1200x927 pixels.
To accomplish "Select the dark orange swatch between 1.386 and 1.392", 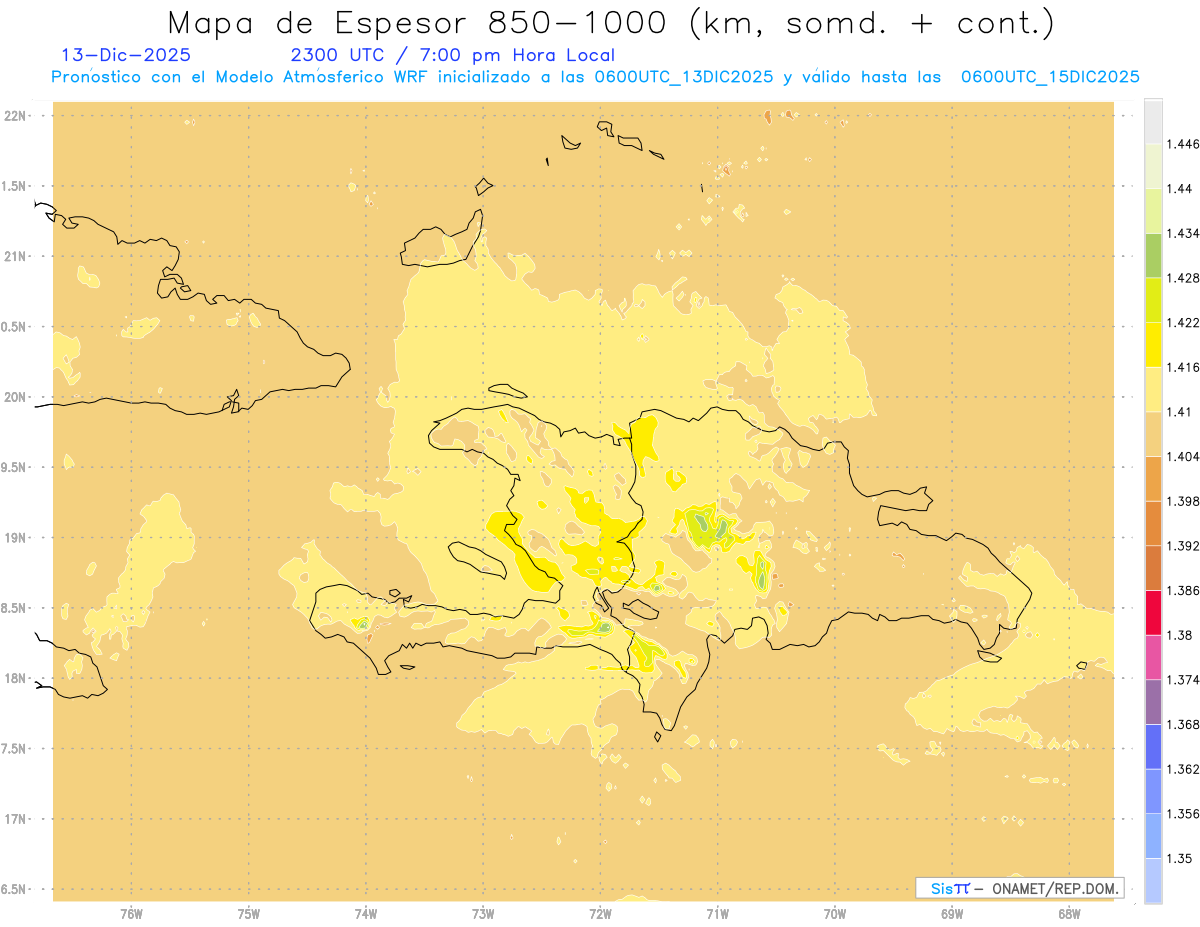I will click(1153, 568).
